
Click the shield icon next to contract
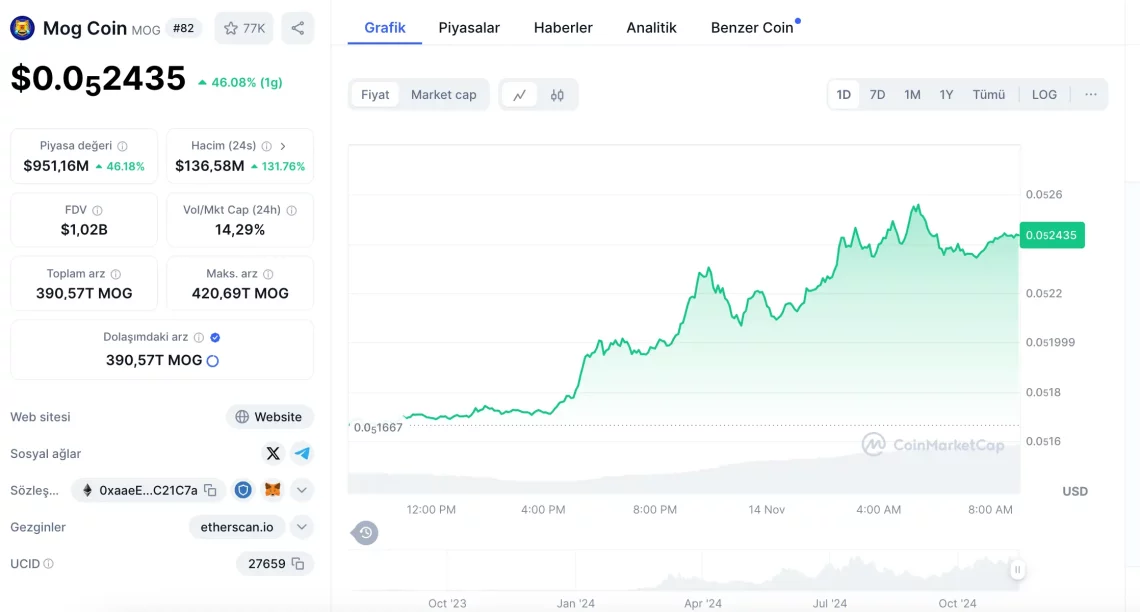[x=243, y=490]
